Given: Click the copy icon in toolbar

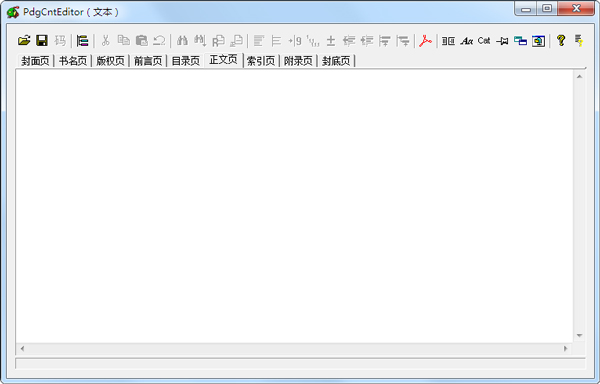Looking at the screenshot, I should (x=124, y=41).
